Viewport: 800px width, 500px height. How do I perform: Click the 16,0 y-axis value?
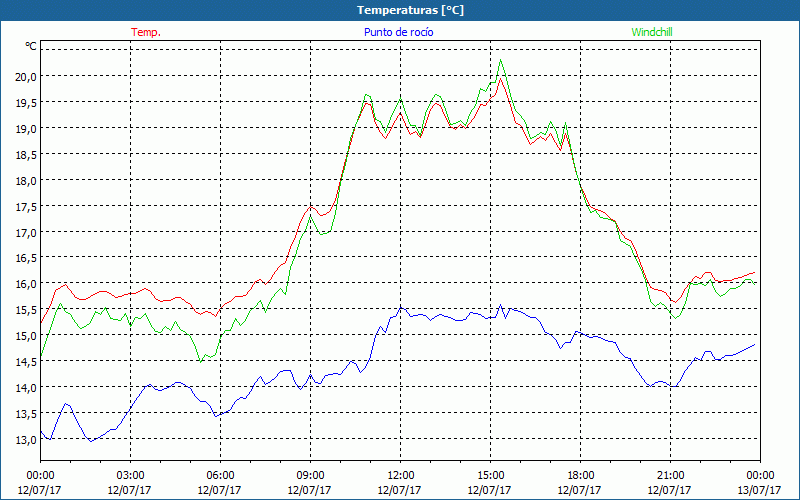[27, 284]
